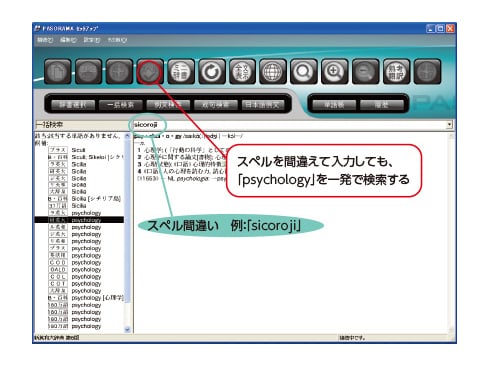490x368 pixels.
Task: Click the 履歴 history button
Action: click(x=382, y=105)
